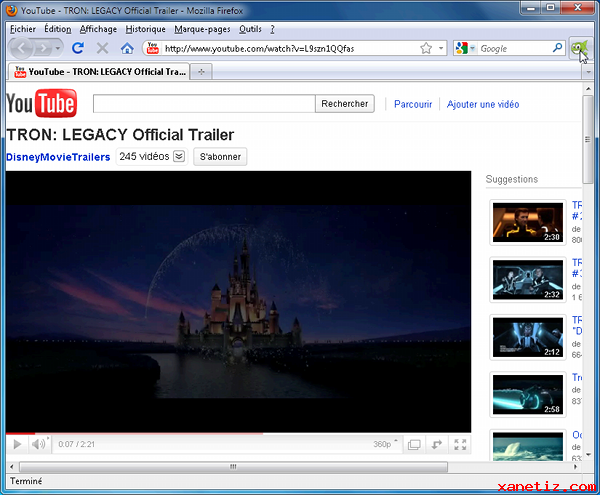600x495 pixels.
Task: Open the suggested video thumbnail lasting 2:30
Action: click(528, 222)
